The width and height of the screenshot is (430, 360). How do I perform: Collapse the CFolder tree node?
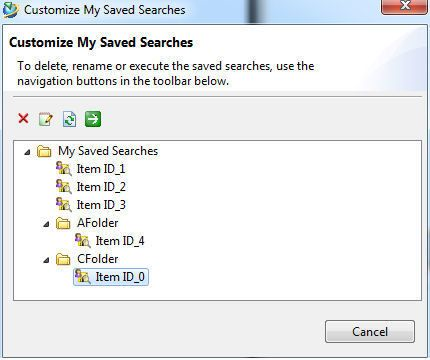(46, 260)
